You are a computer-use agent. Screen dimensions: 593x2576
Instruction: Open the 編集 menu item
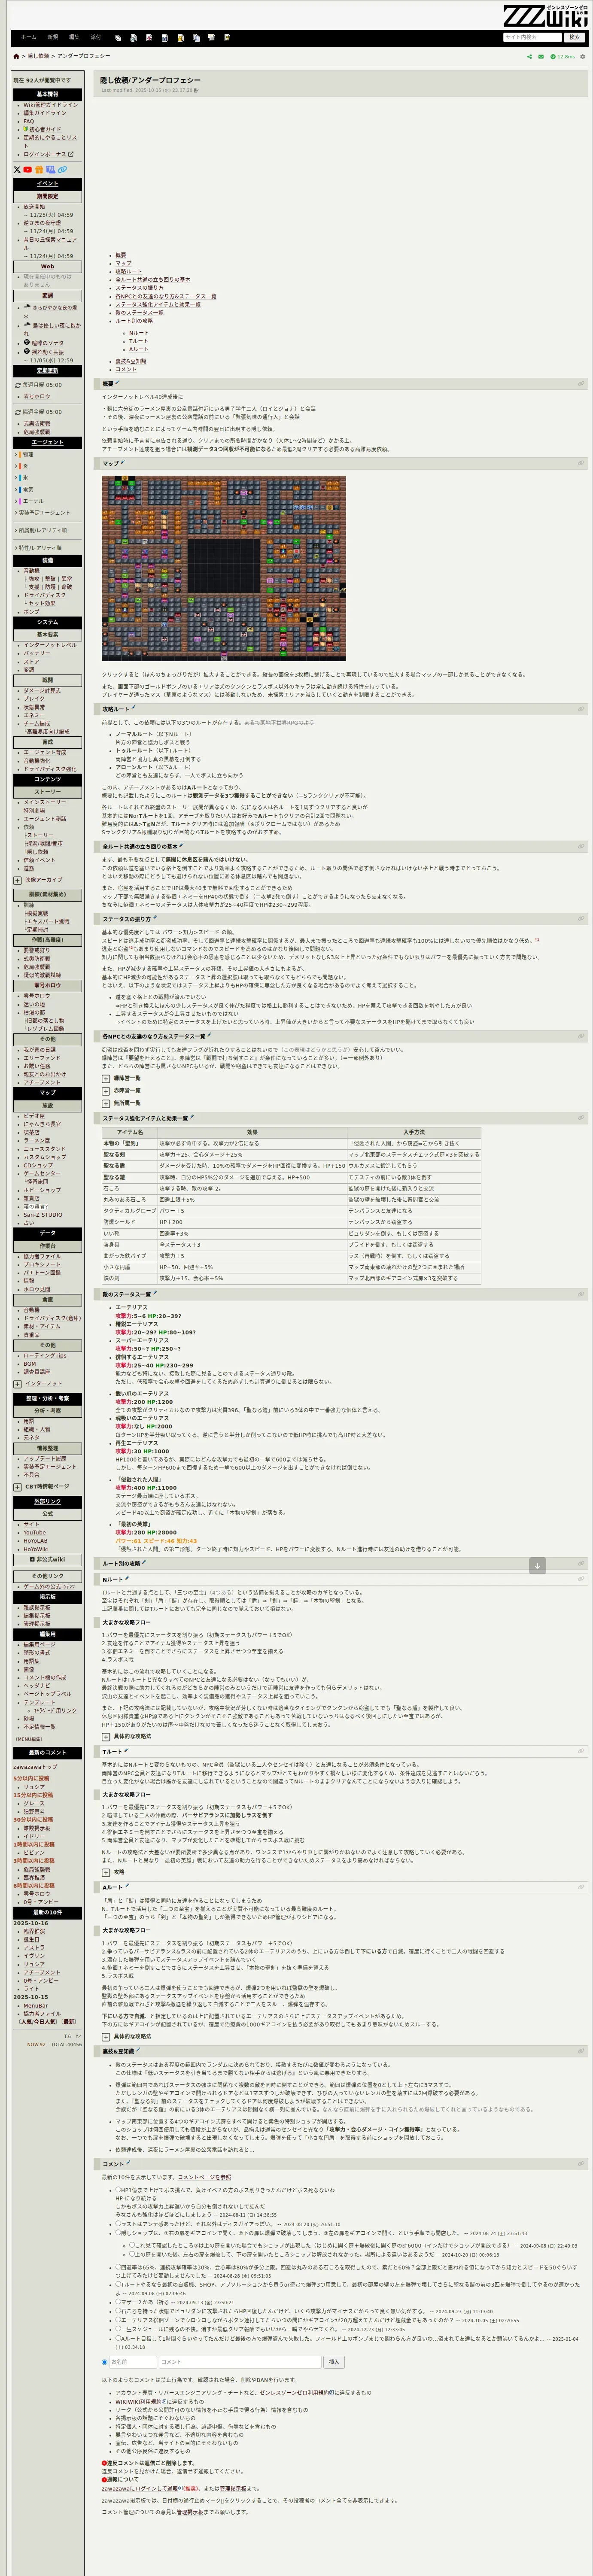(x=74, y=37)
